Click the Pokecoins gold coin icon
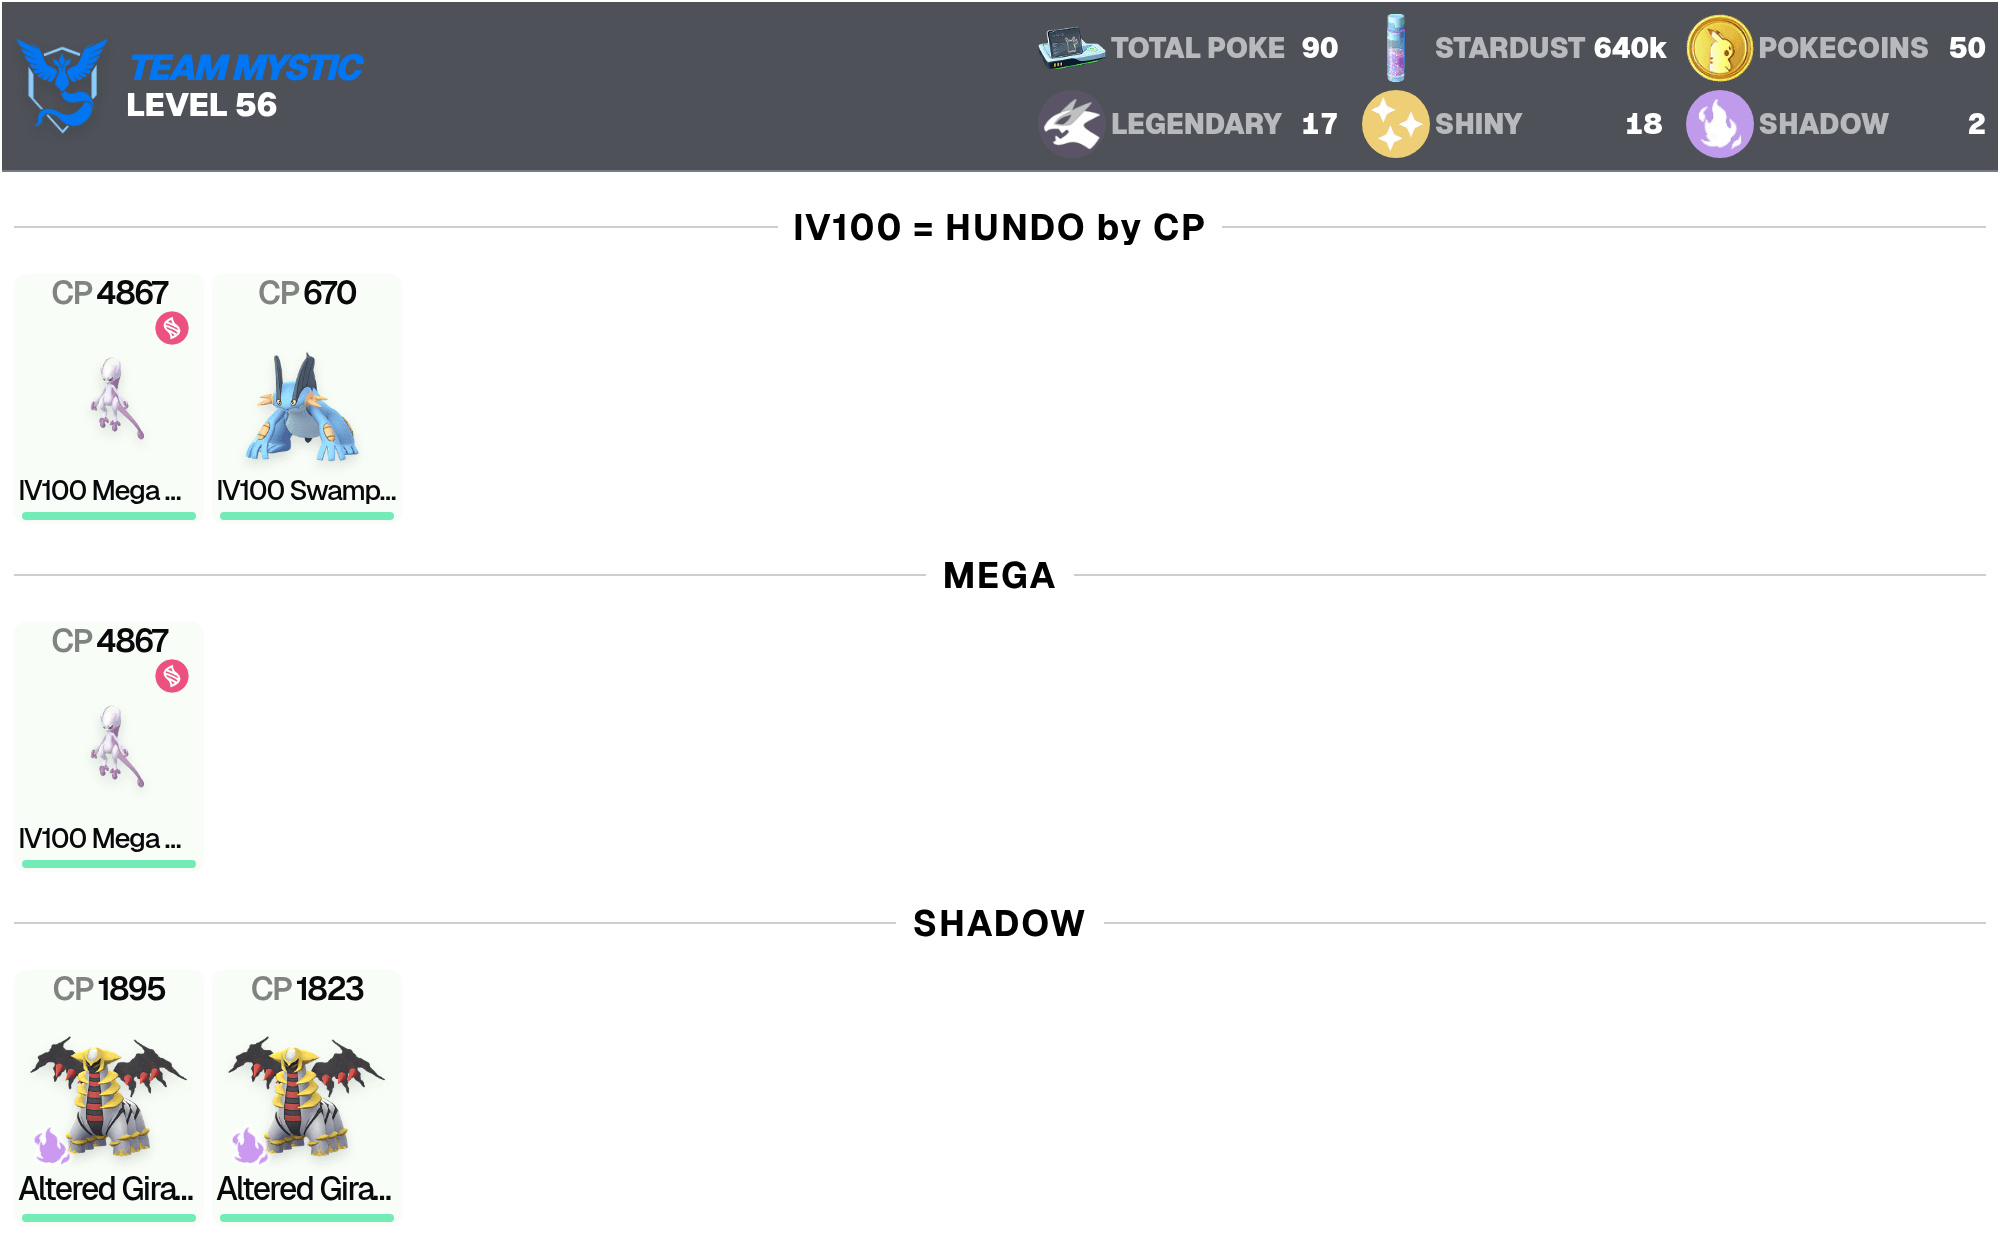Image resolution: width=2000 pixels, height=1240 pixels. point(1719,48)
